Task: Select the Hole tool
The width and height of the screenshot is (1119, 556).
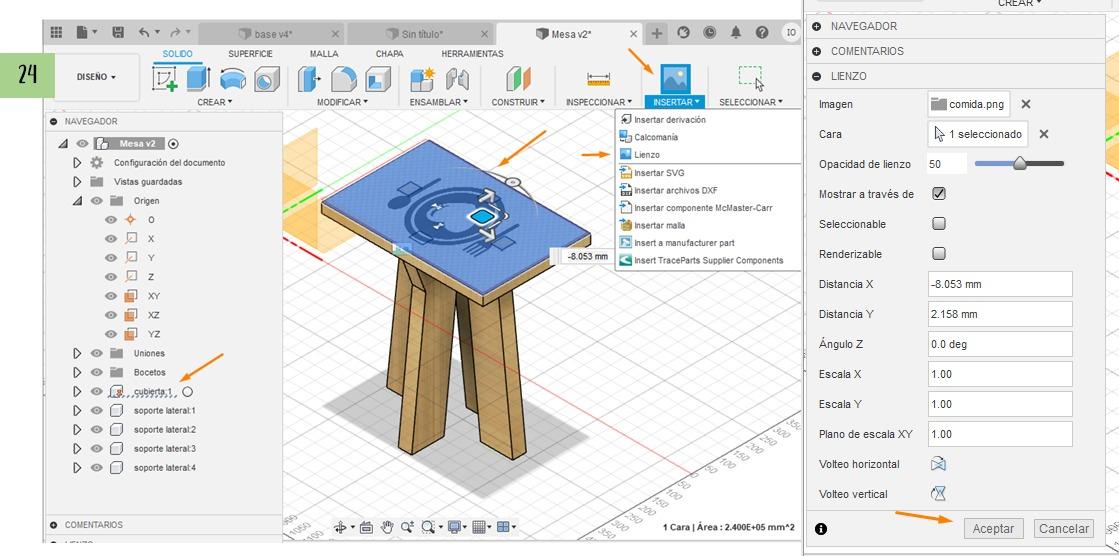Action: pos(267,79)
